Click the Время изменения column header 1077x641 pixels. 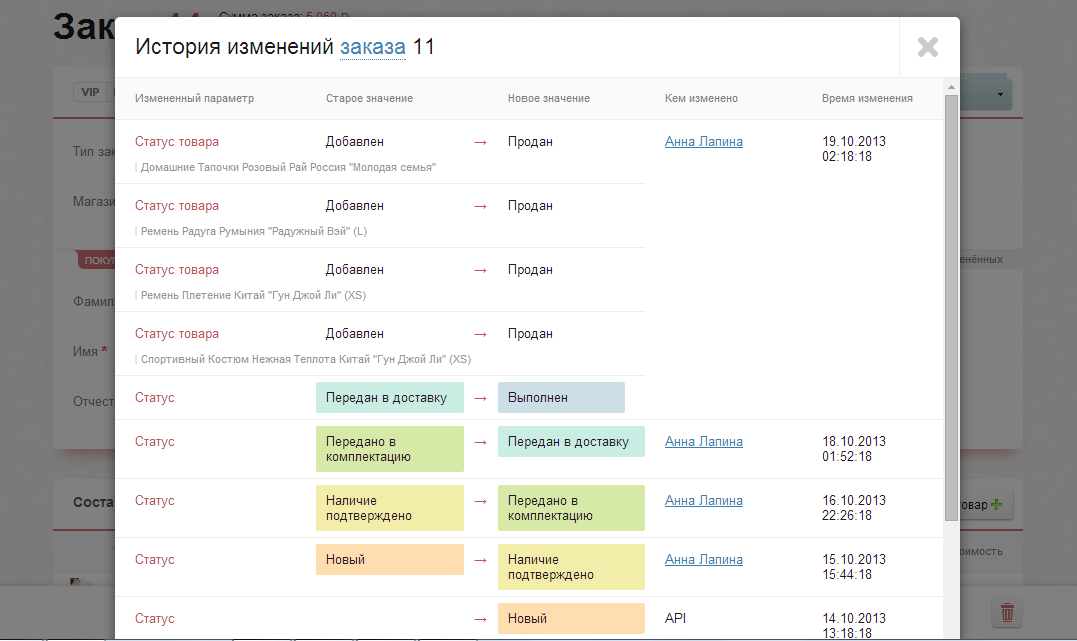pos(866,99)
